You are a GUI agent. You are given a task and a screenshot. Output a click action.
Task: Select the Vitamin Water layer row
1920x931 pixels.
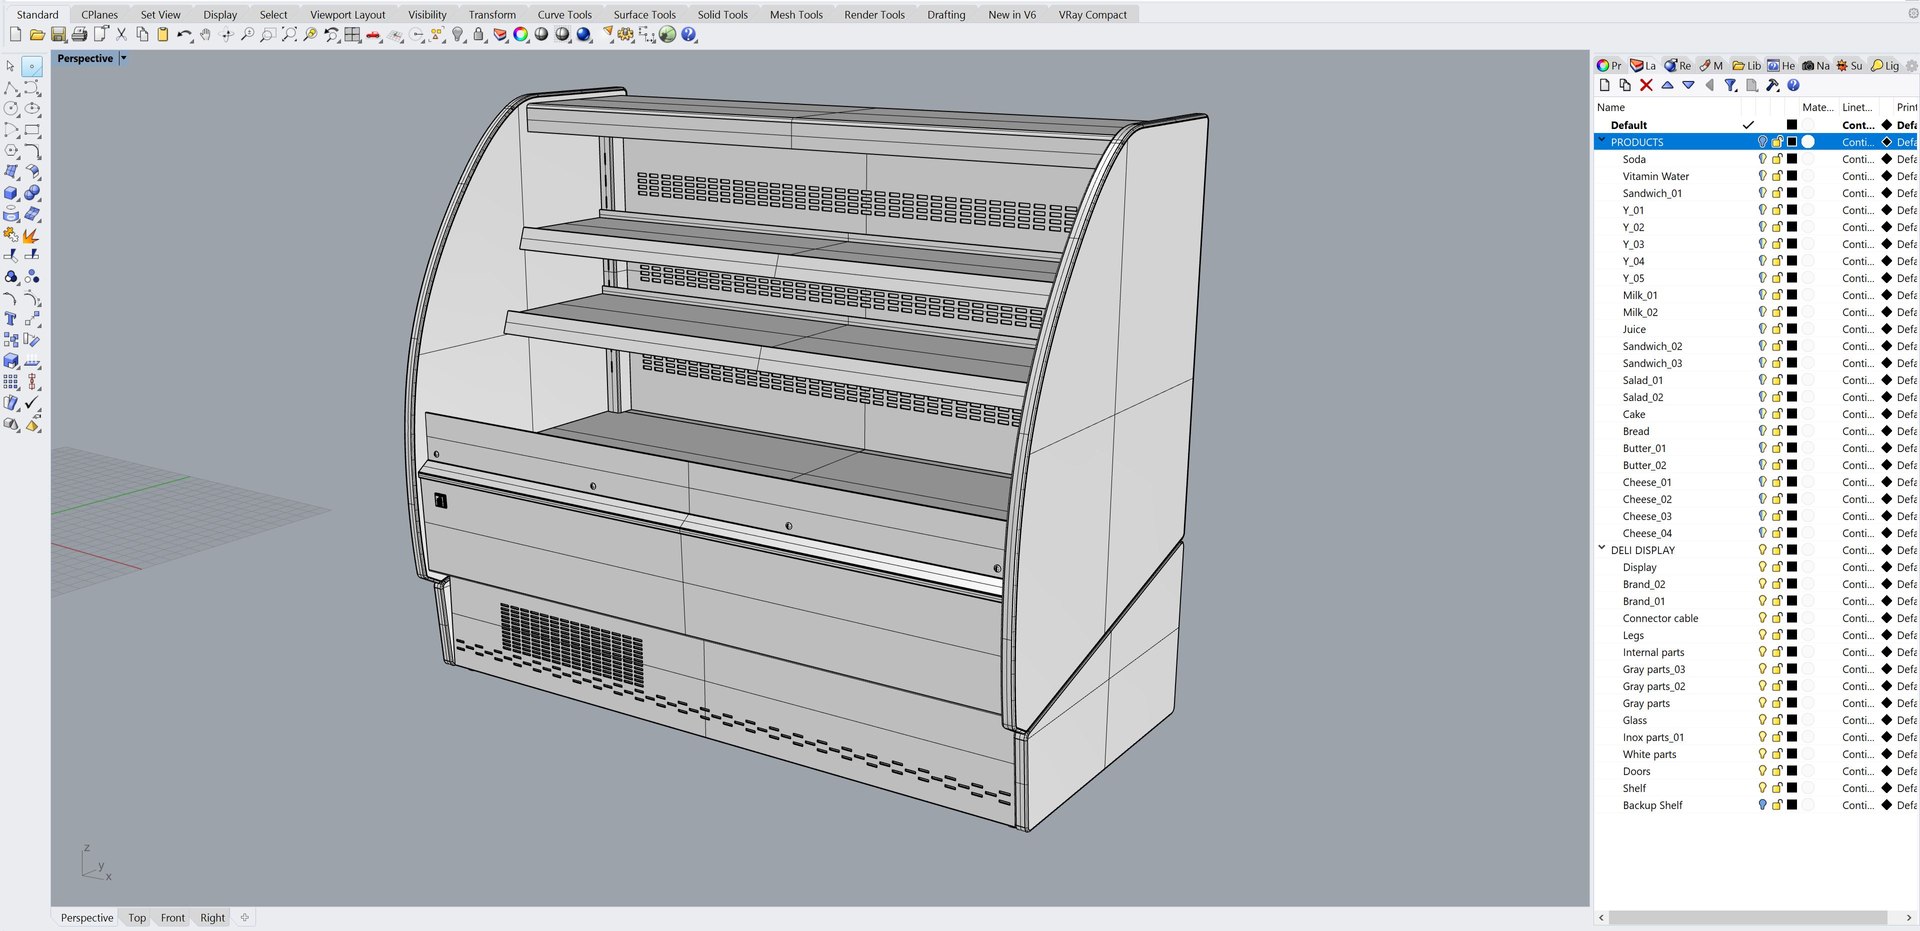(1756, 176)
